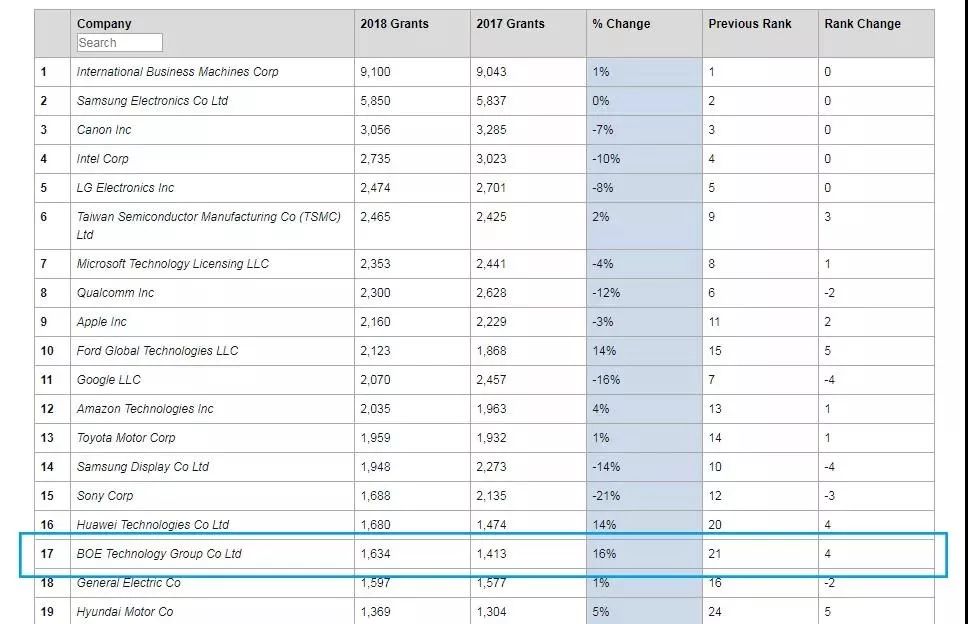Select LG Electronics Inc in the table

click(x=125, y=188)
